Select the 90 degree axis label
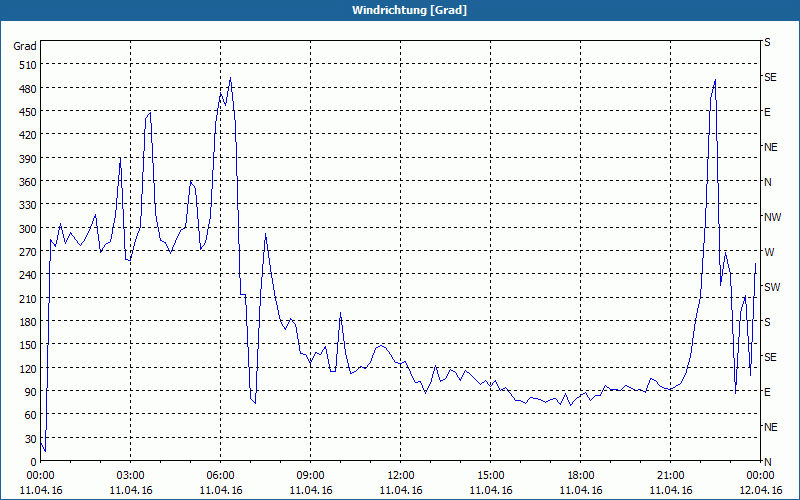The height and width of the screenshot is (500, 800). (x=31, y=392)
